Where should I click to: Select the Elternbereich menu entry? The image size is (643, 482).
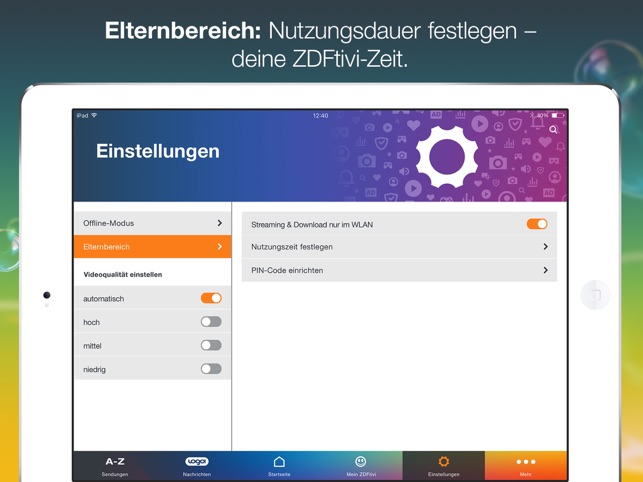153,247
